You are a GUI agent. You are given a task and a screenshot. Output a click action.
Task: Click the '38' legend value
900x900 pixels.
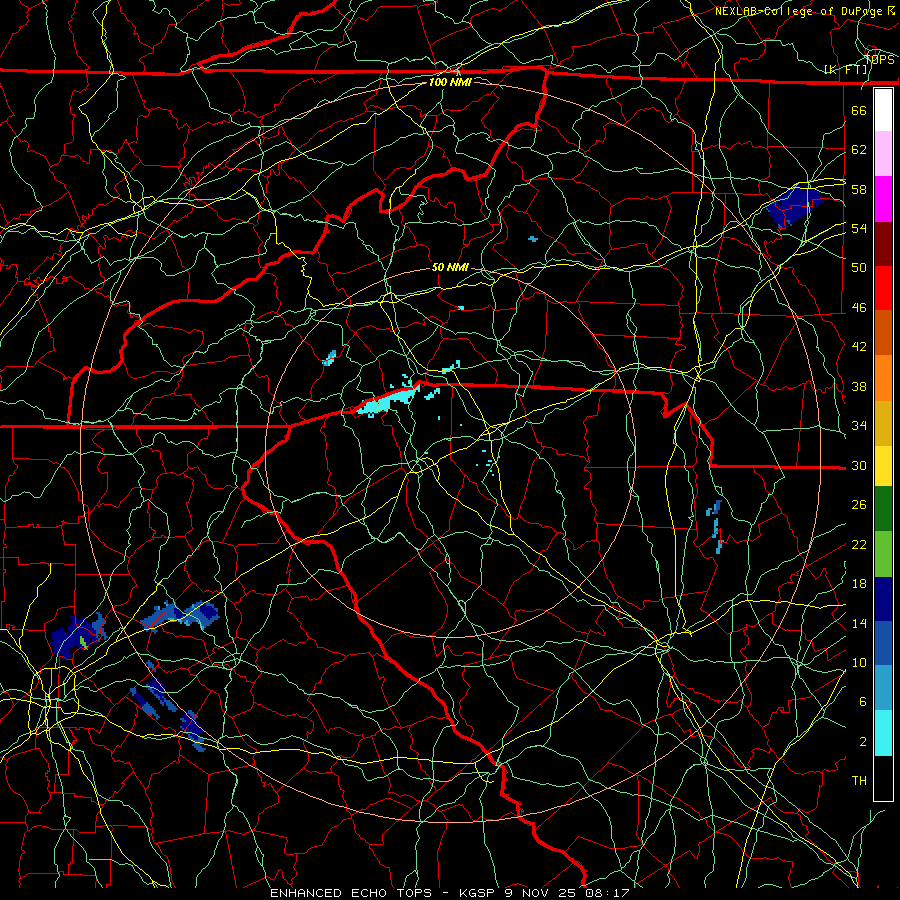859,386
